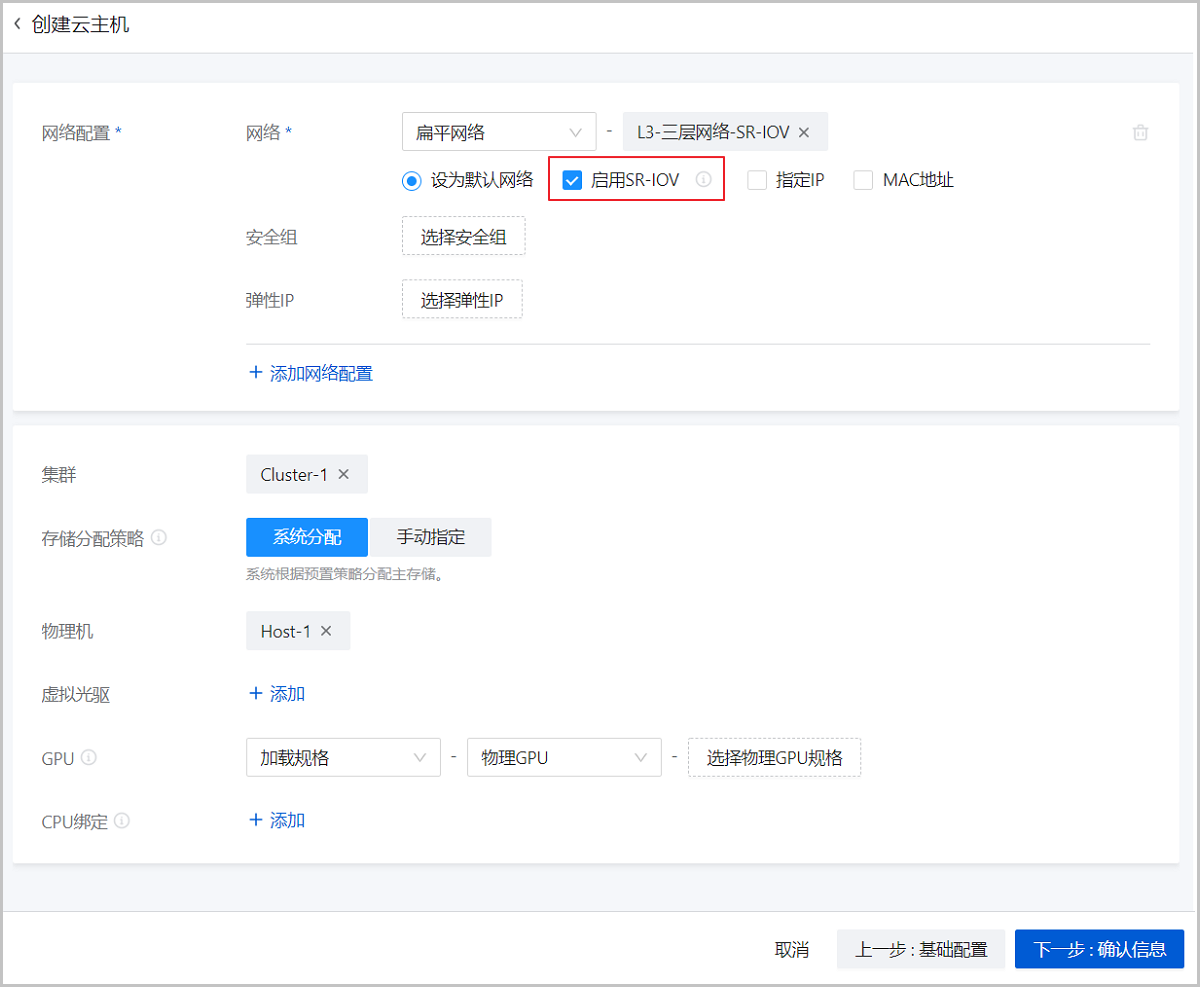Image resolution: width=1200 pixels, height=987 pixels.
Task: Switch to the 系统分配 storage tab
Action: click(x=307, y=537)
